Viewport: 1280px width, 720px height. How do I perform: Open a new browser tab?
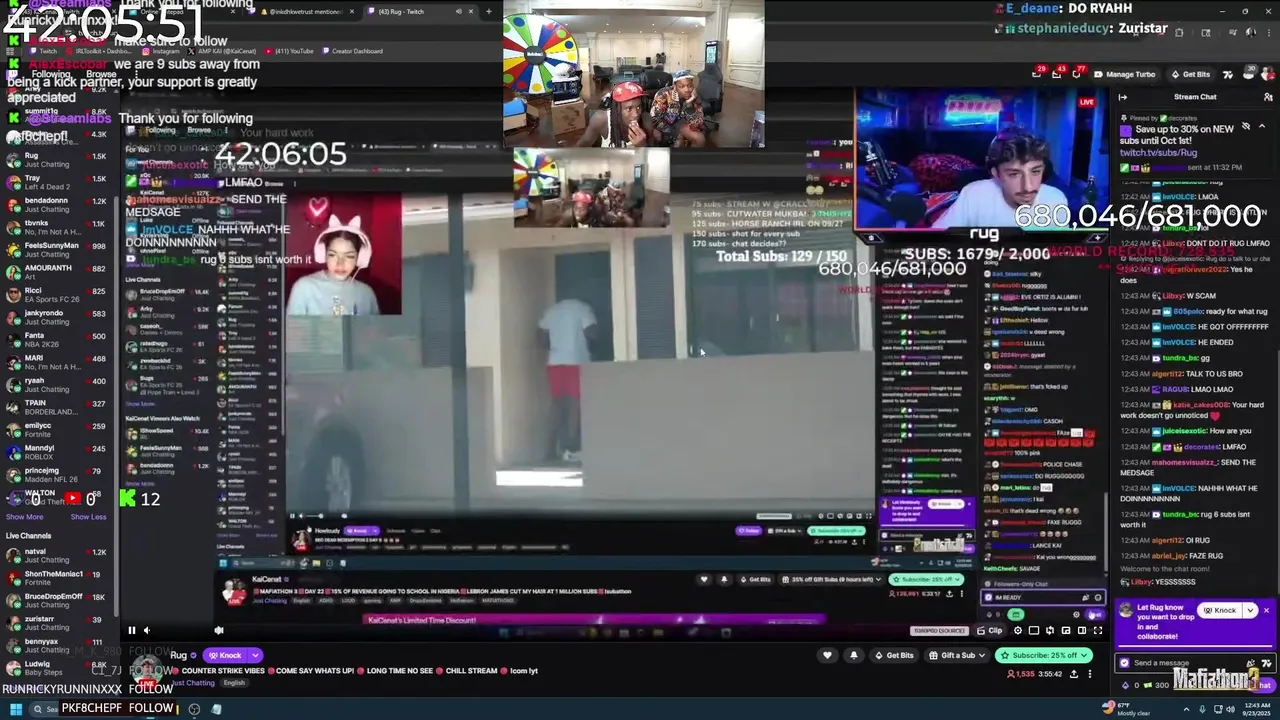point(488,11)
